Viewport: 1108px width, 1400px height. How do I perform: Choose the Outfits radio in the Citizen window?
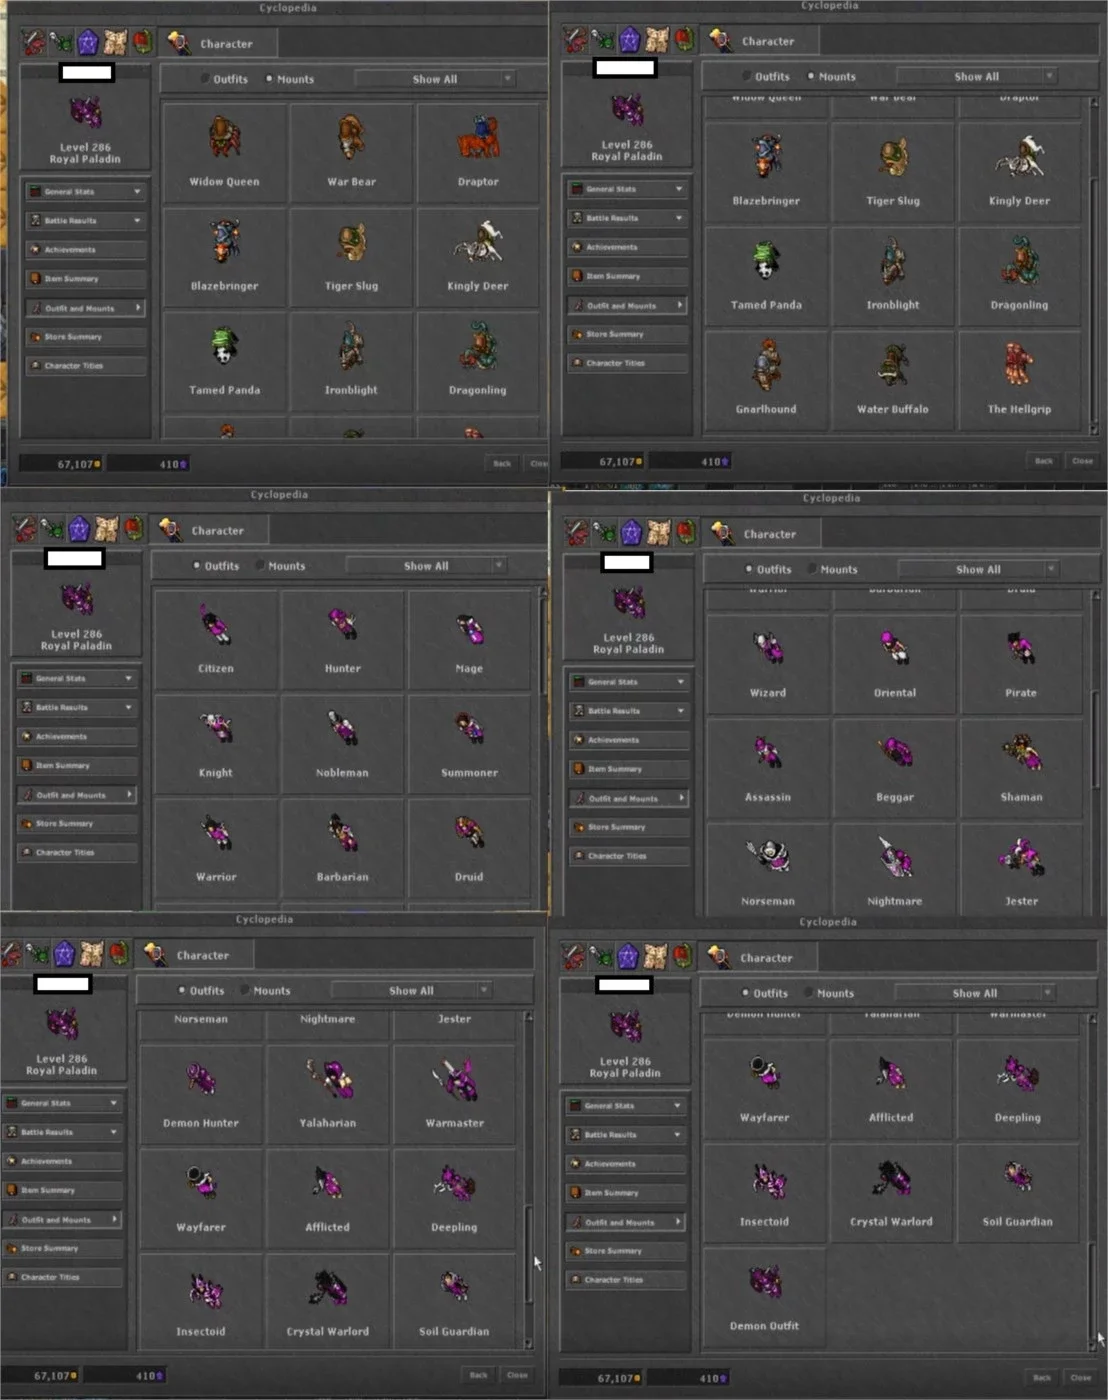tap(215, 566)
